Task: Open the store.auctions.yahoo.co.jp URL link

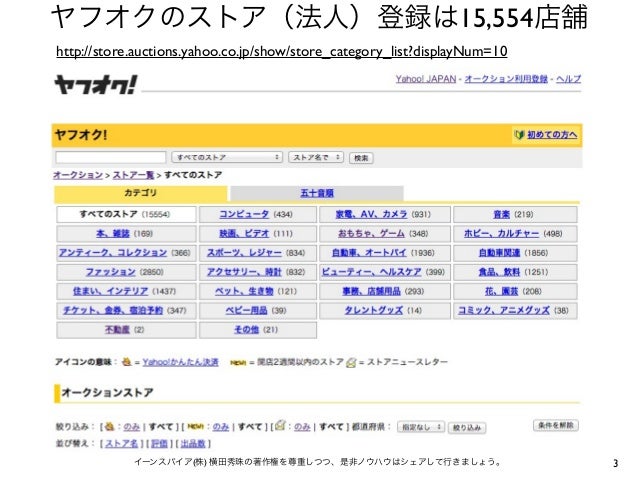Action: pyautogui.click(x=282, y=52)
